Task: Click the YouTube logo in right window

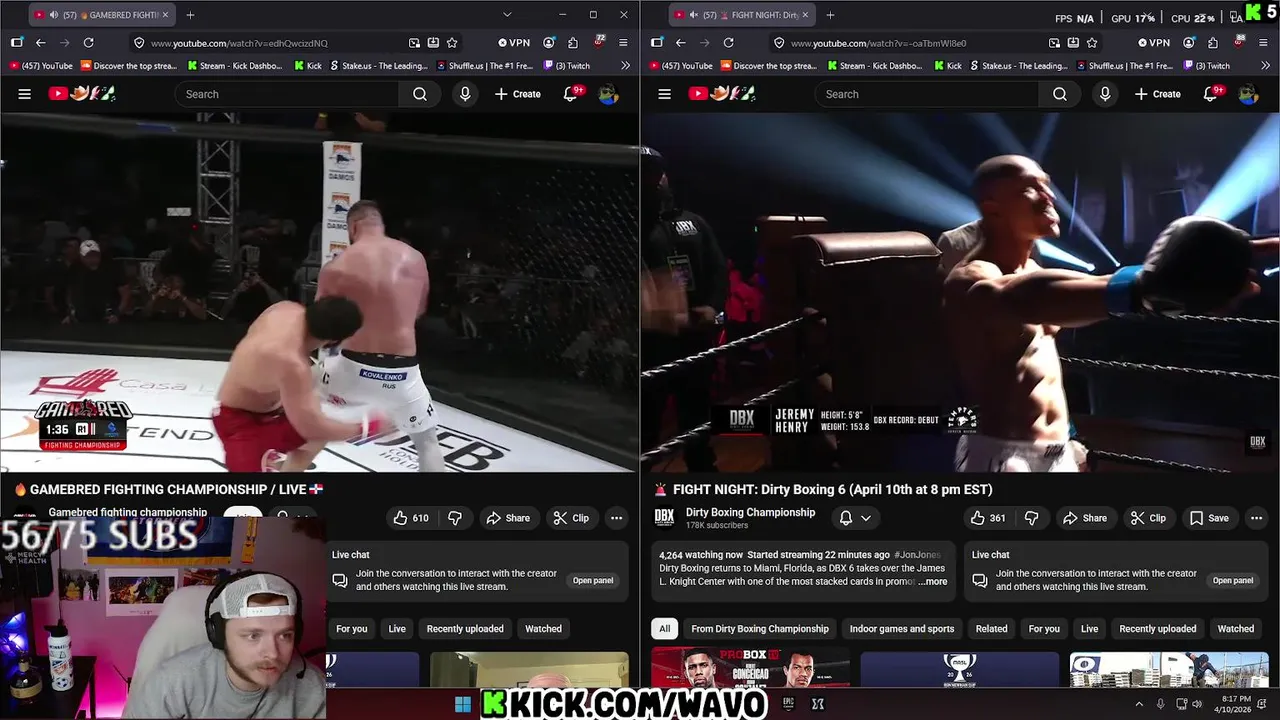Action: pyautogui.click(x=722, y=94)
